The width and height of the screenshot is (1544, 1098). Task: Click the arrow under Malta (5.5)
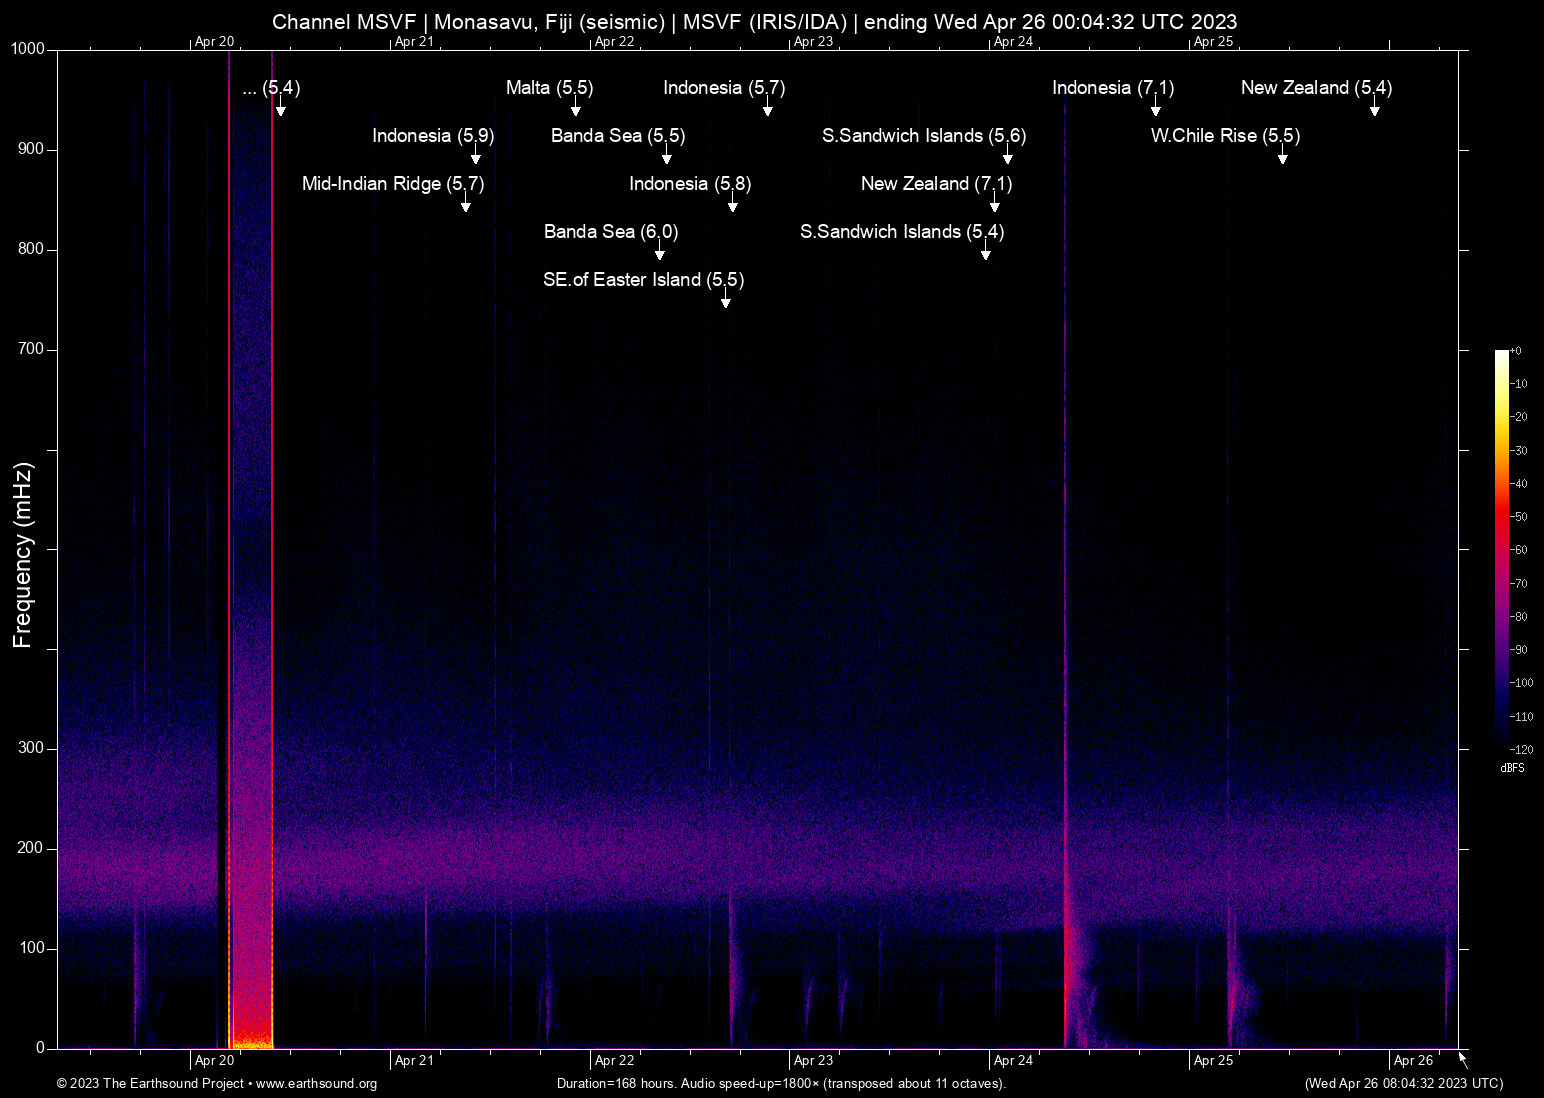click(576, 107)
